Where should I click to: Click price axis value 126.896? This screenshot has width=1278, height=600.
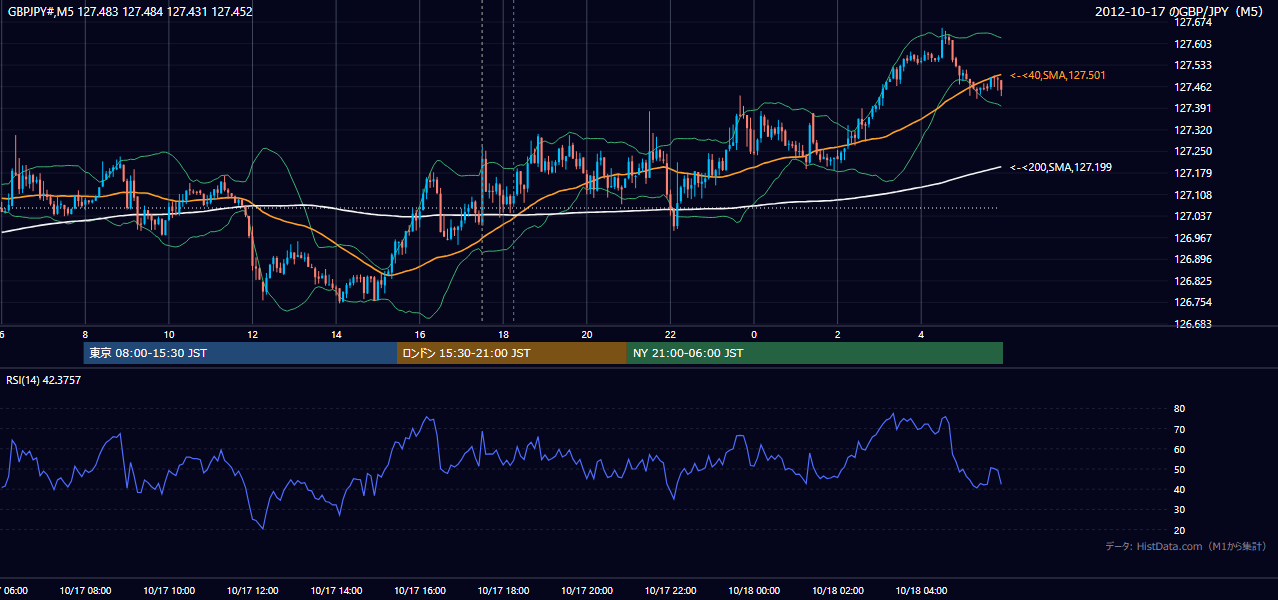tap(1194, 260)
